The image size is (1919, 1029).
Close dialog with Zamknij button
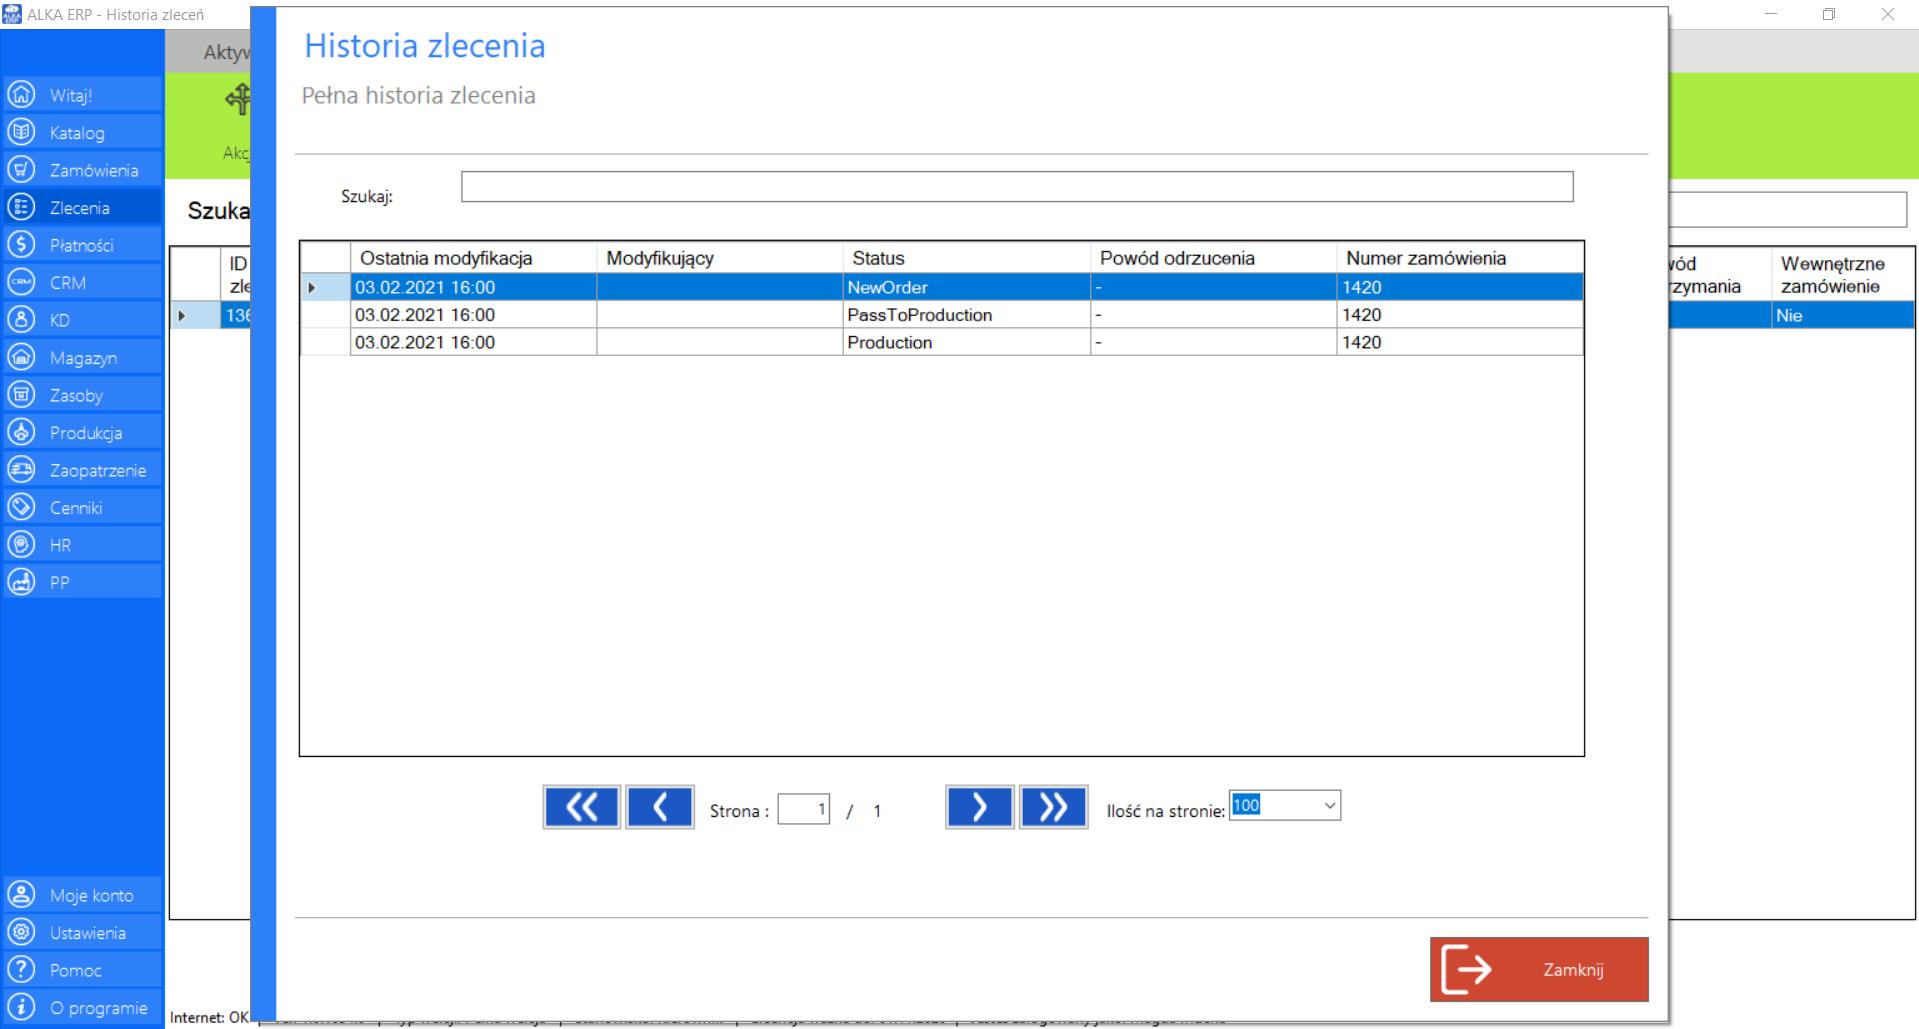tap(1539, 969)
